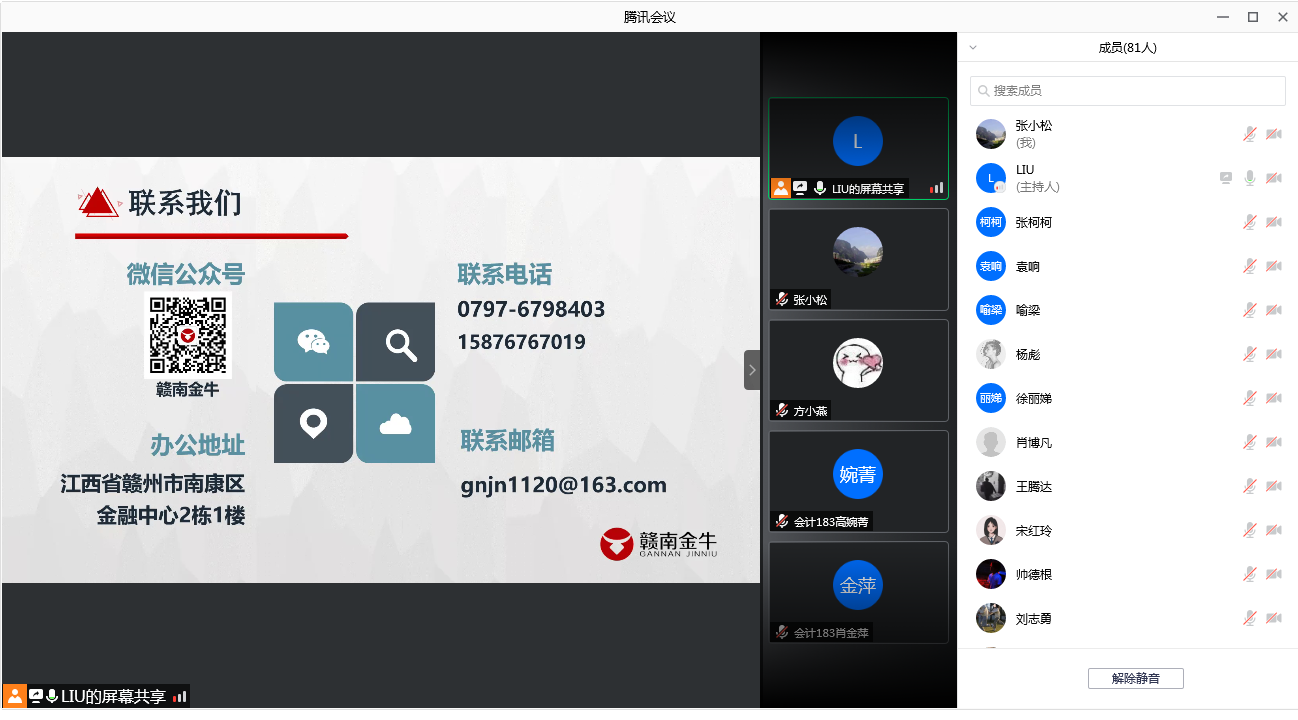Click member name 袁响 in the list
Viewport: 1298px width, 720px height.
point(1028,266)
